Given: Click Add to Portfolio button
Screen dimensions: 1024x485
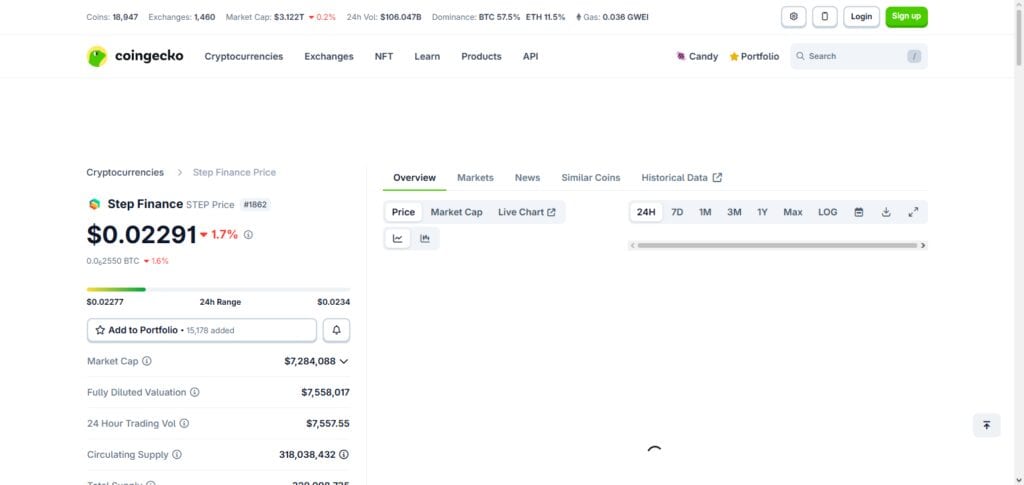Looking at the screenshot, I should pyautogui.click(x=202, y=330).
